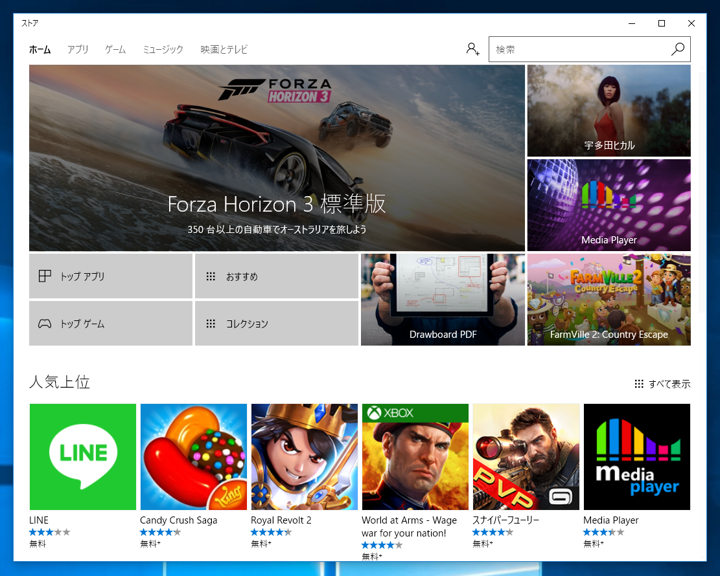Open the Candy Crush Saga tile
Image resolution: width=720 pixels, height=576 pixels.
[193, 457]
